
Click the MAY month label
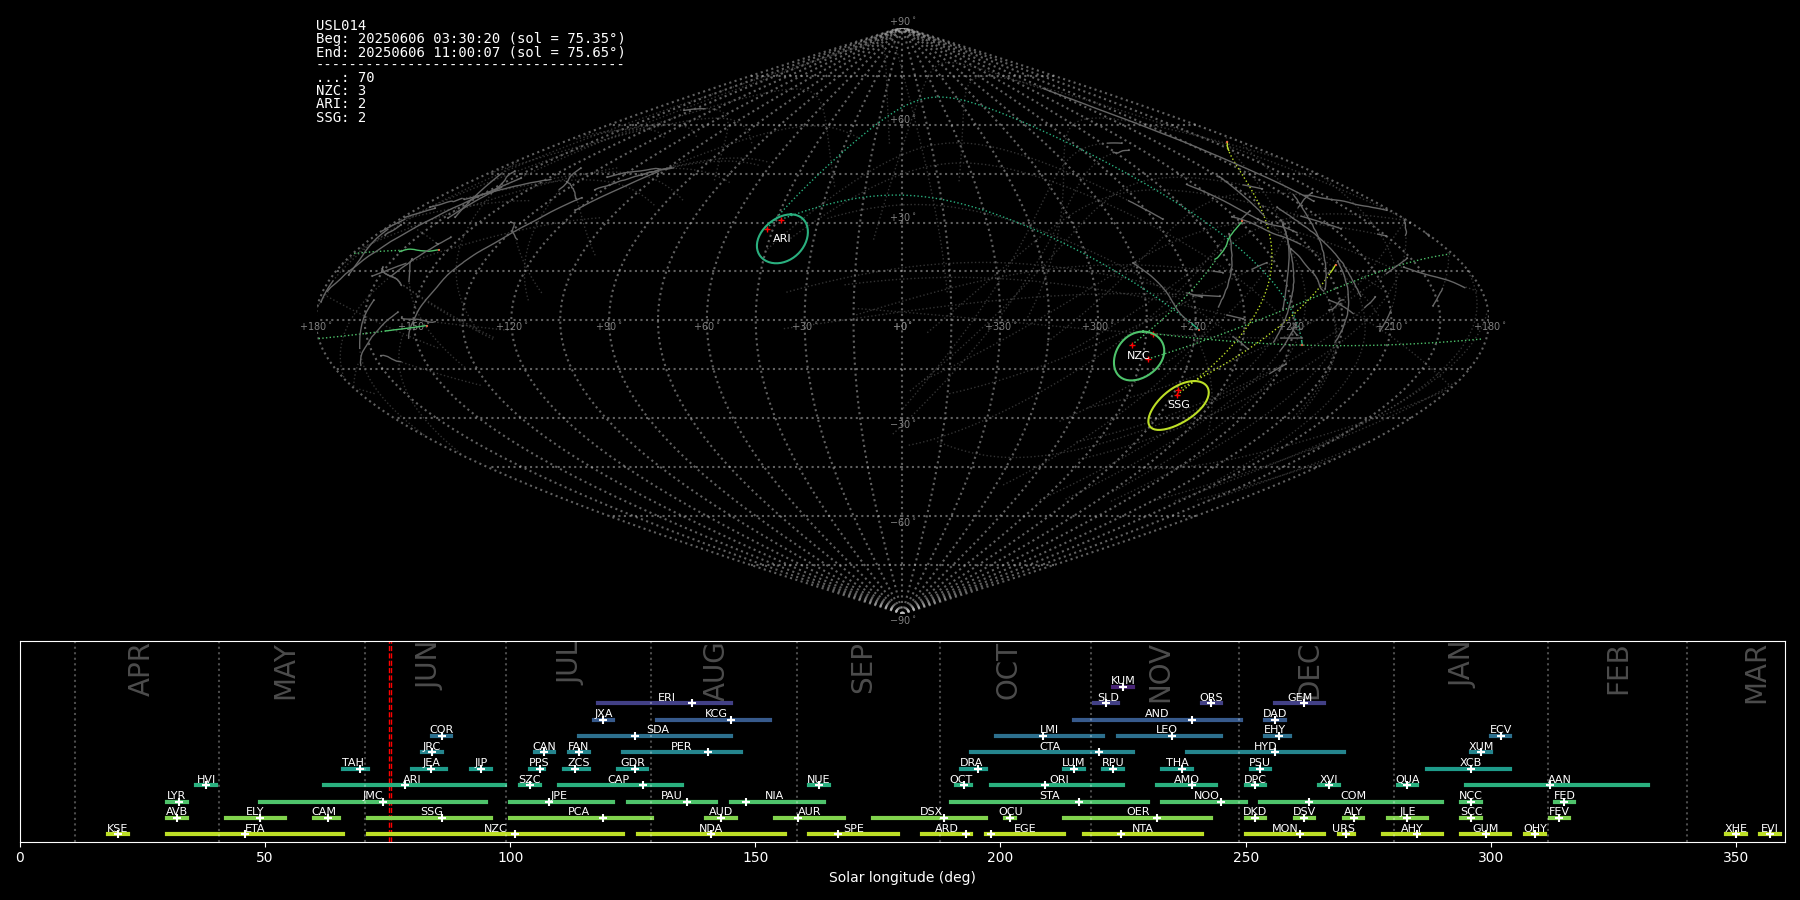click(x=285, y=673)
